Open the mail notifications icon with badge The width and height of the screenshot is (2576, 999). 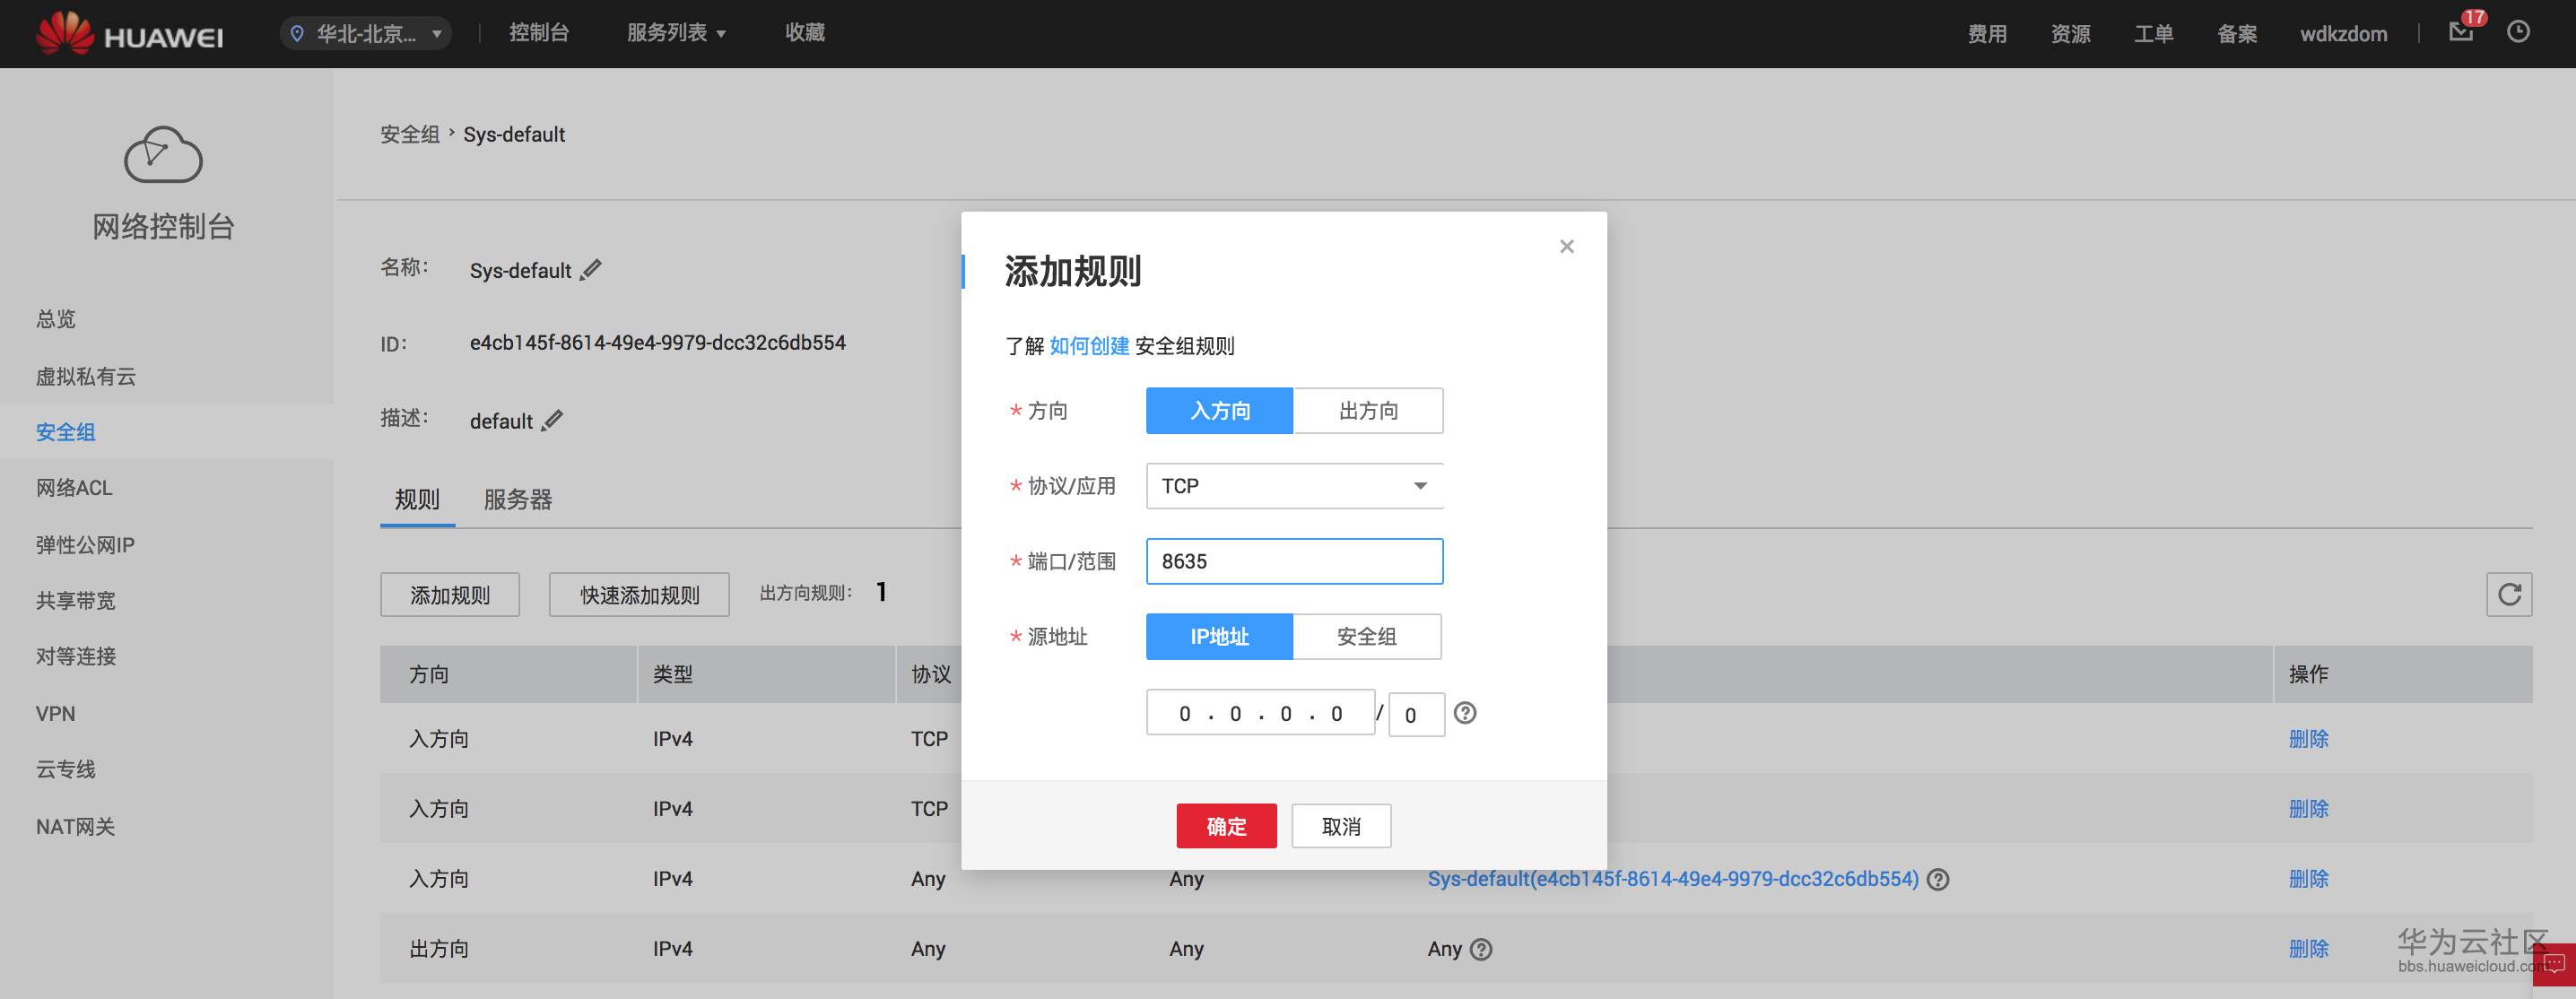pyautogui.click(x=2461, y=32)
